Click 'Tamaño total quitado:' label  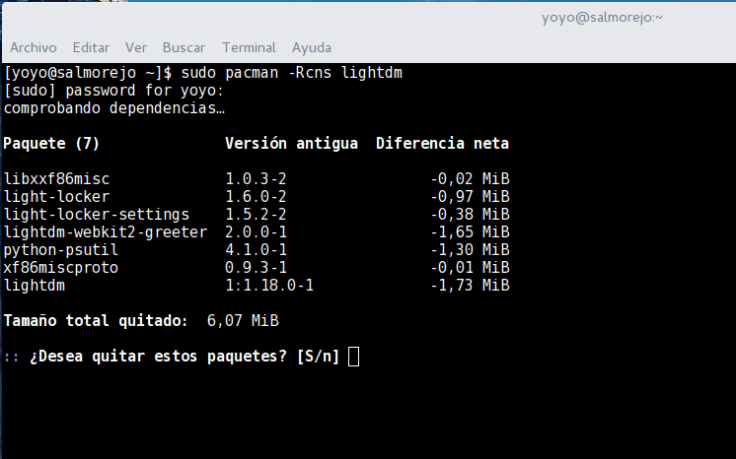tap(96, 321)
